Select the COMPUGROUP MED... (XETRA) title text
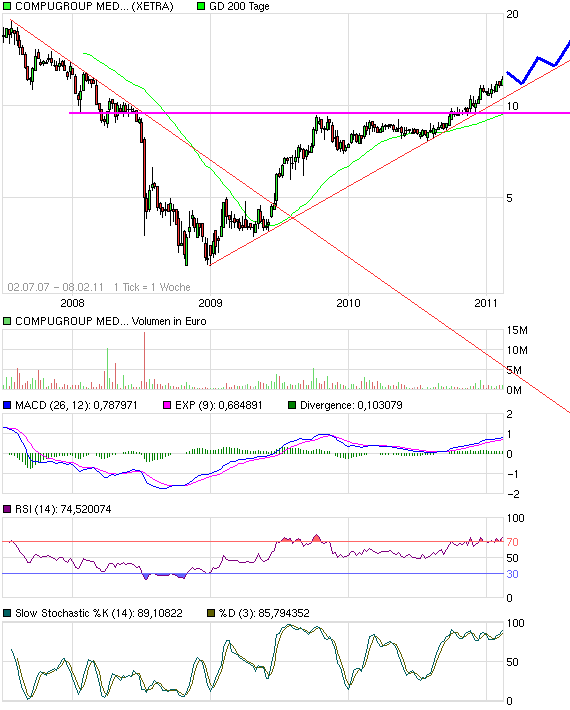This screenshot has width=570, height=710. (x=94, y=6)
